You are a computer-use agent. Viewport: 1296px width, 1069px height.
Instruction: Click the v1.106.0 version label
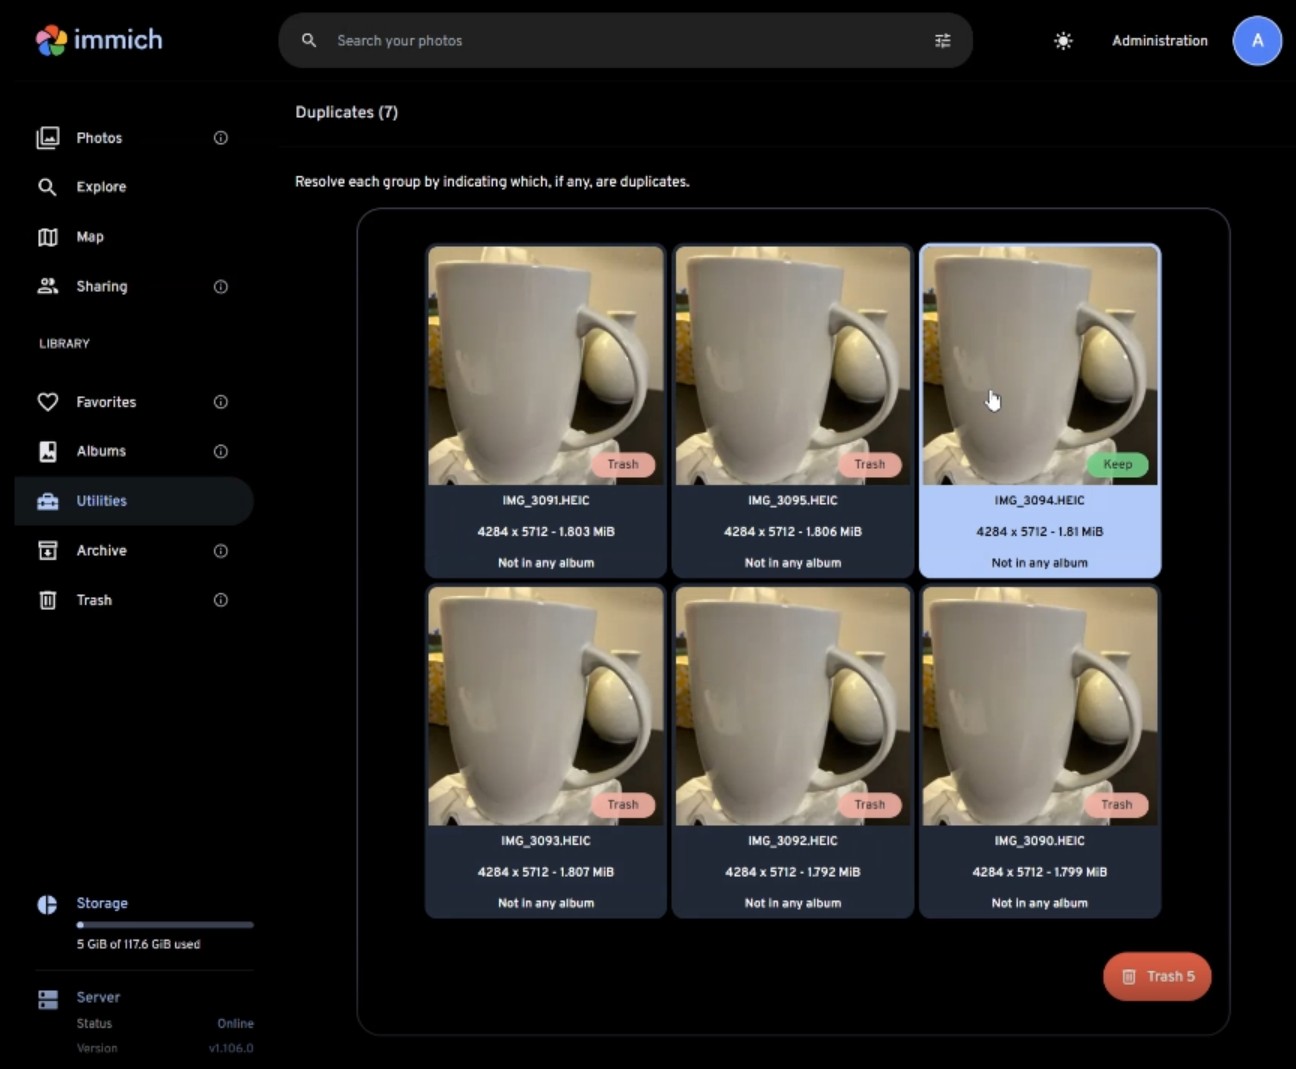point(231,1048)
